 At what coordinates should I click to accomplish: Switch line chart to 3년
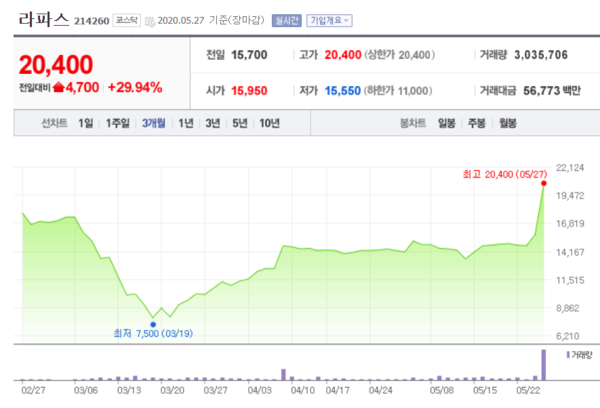click(213, 123)
